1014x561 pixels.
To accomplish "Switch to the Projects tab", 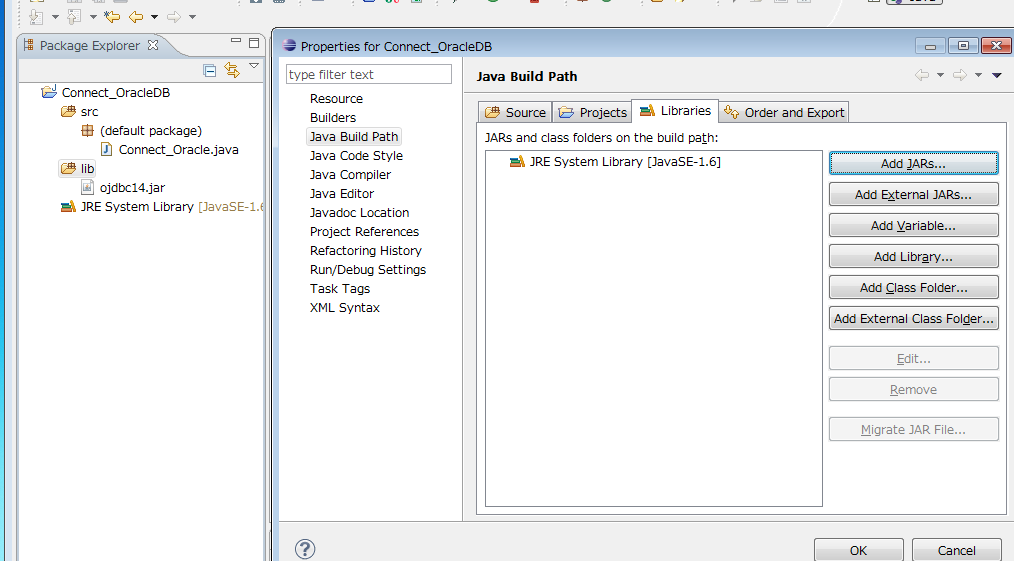I will pos(592,112).
